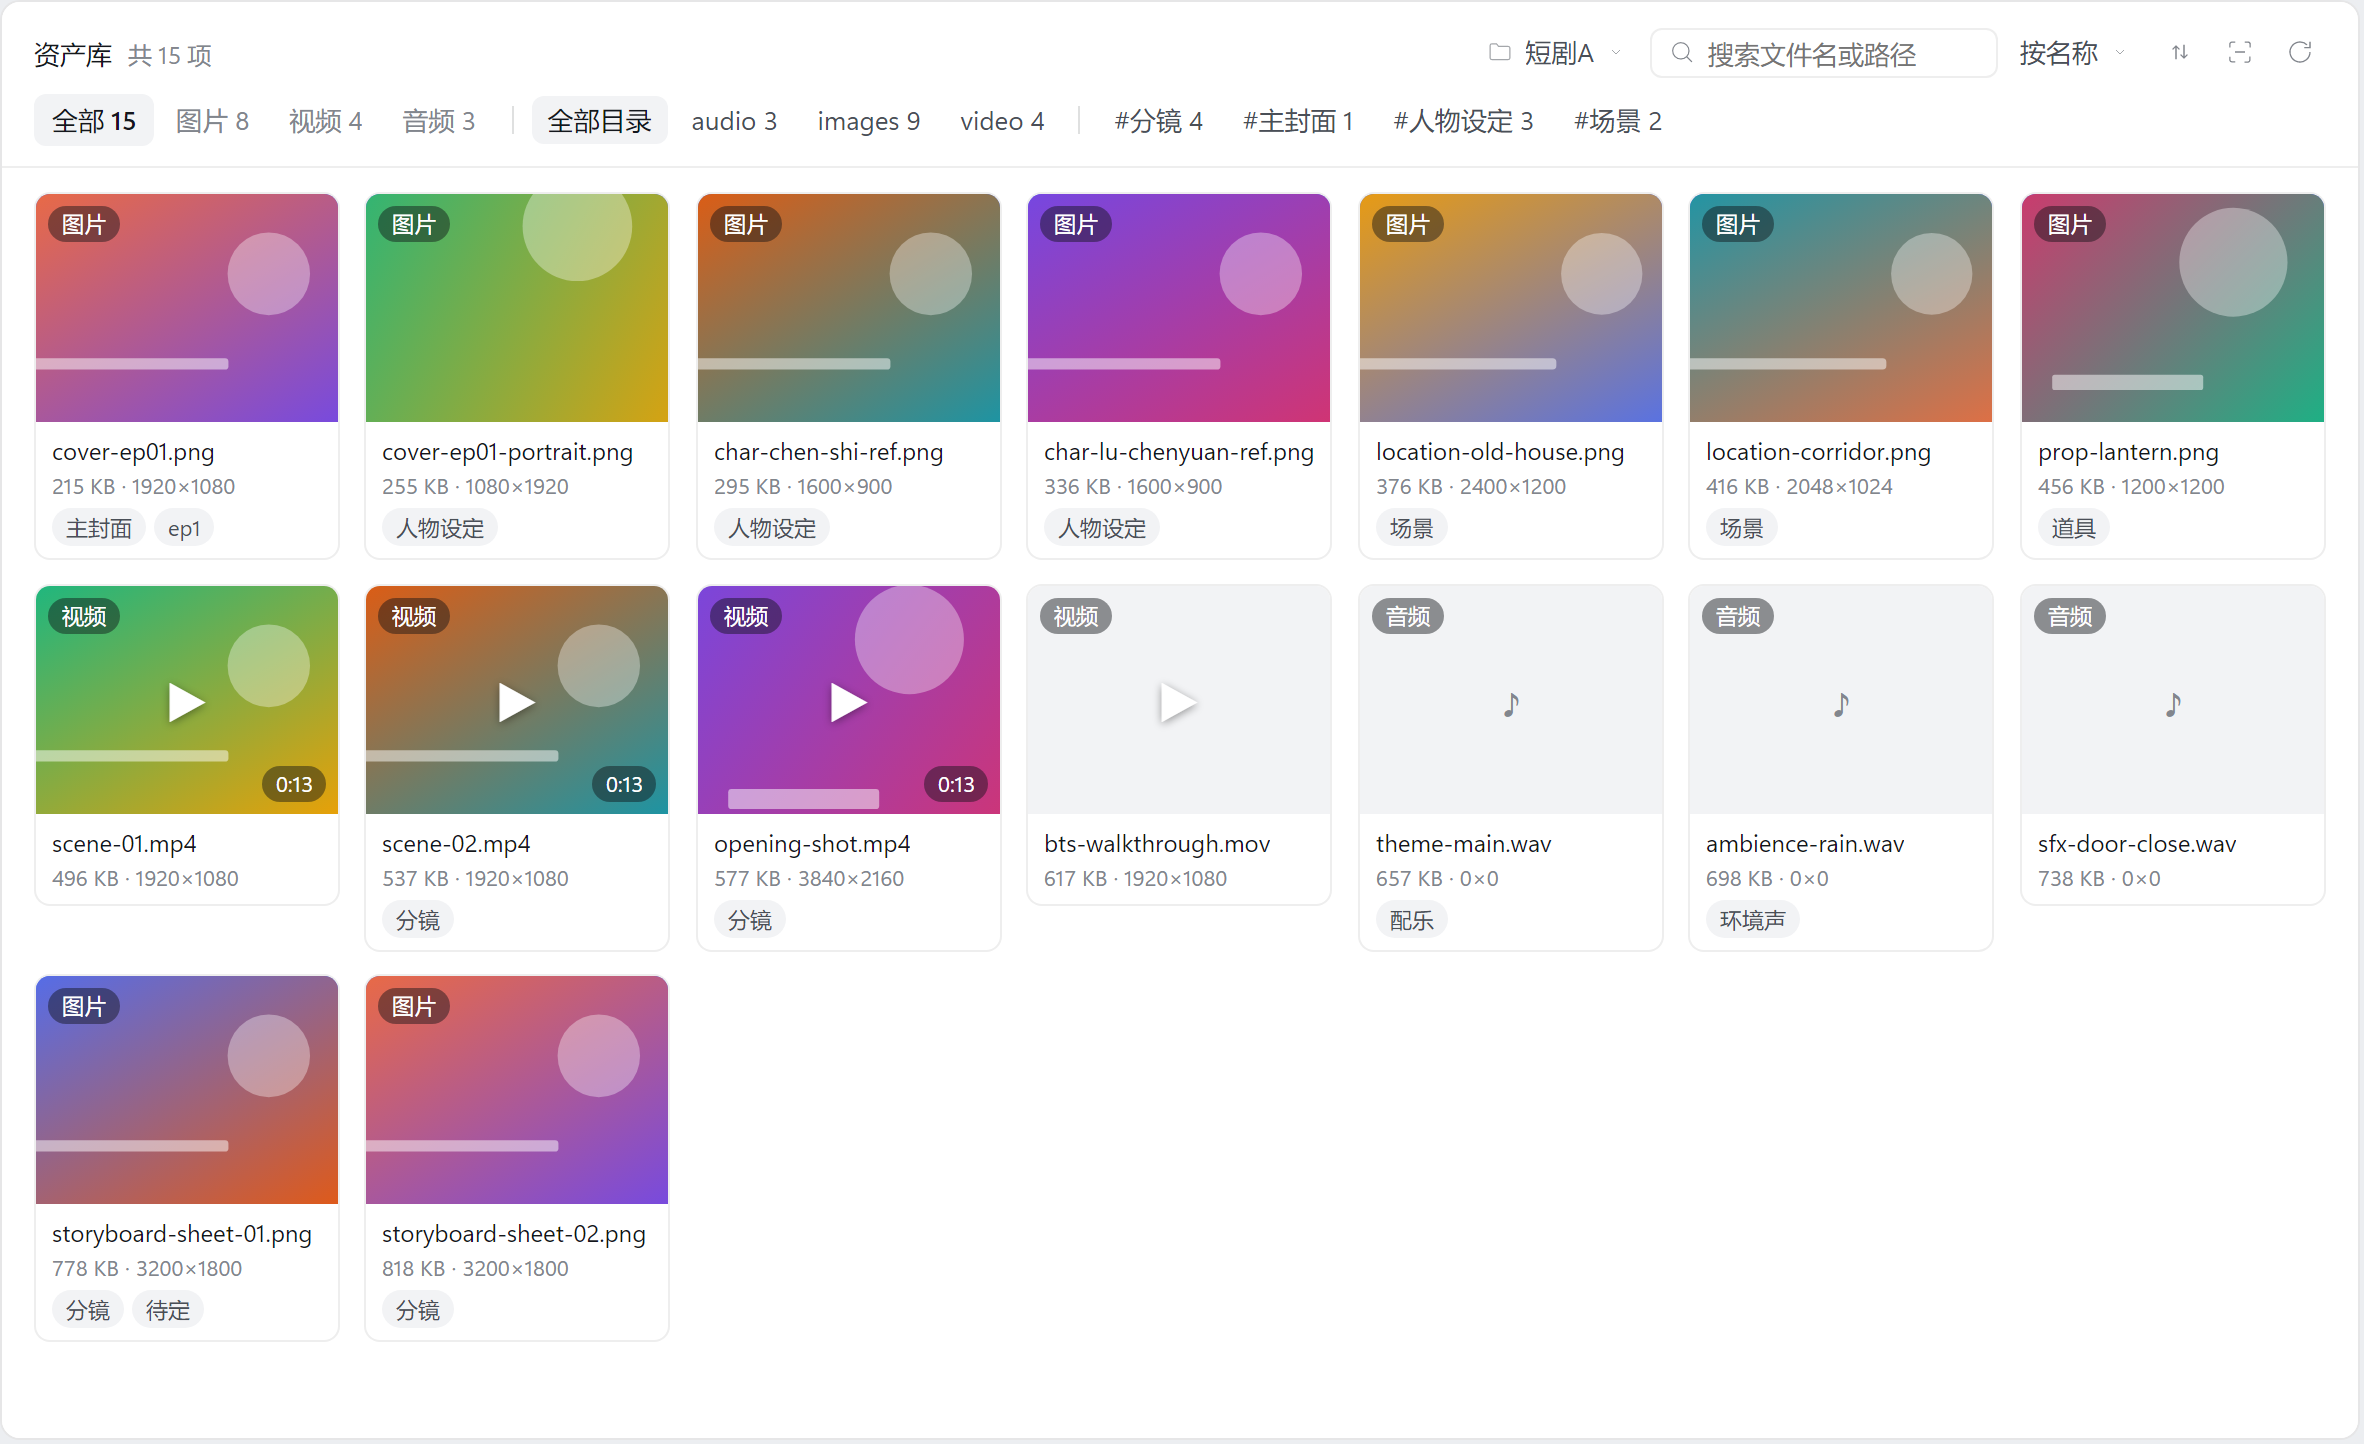The width and height of the screenshot is (2364, 1444).
Task: Select the location-corridor.png file name
Action: point(1818,452)
